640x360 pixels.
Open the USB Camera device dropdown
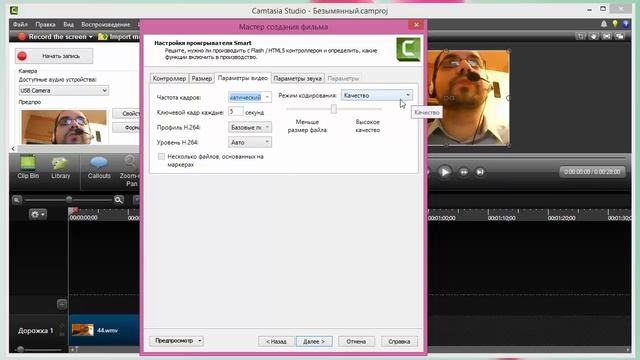tap(64, 90)
